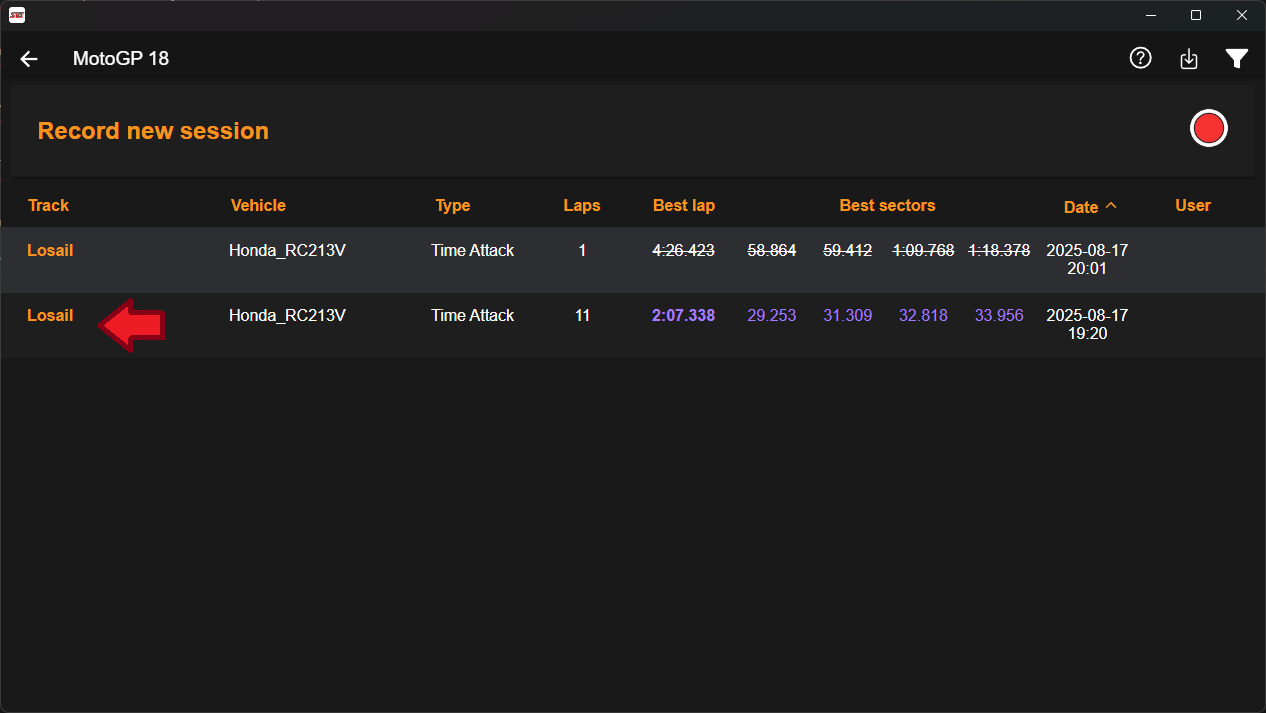Viewport: 1266px width, 713px height.
Task: Click Time Attack in the 20:01 session row
Action: [472, 250]
